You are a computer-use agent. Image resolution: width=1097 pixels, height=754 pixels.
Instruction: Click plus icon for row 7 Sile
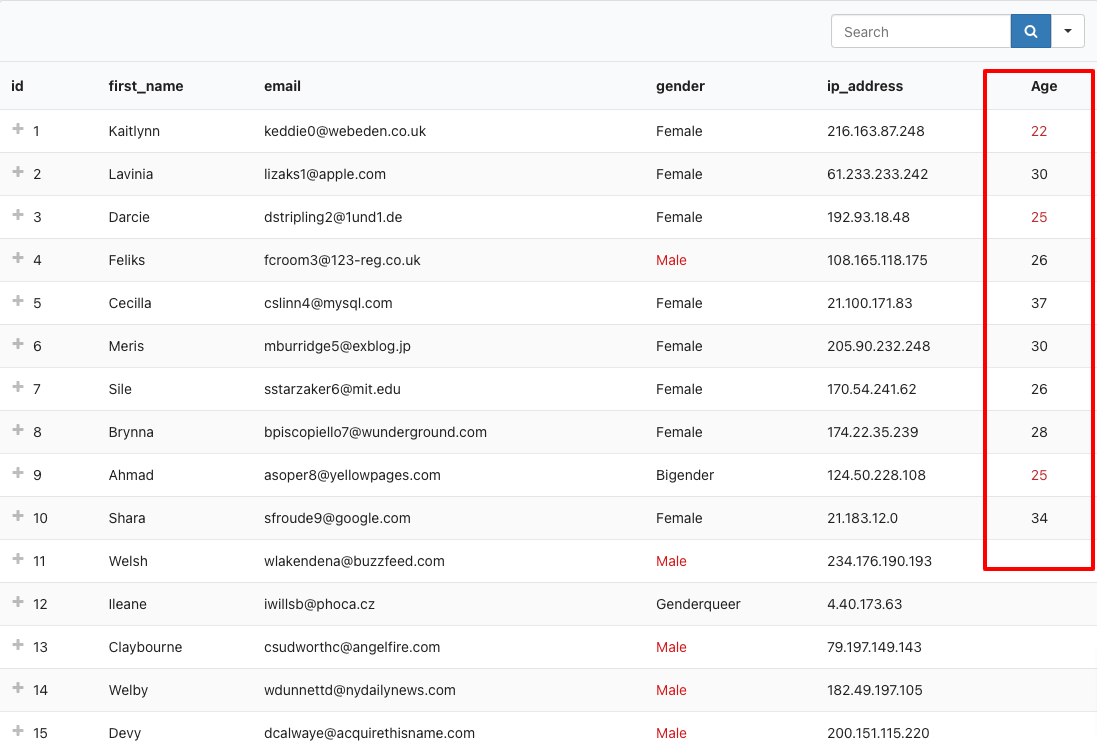[x=17, y=388]
